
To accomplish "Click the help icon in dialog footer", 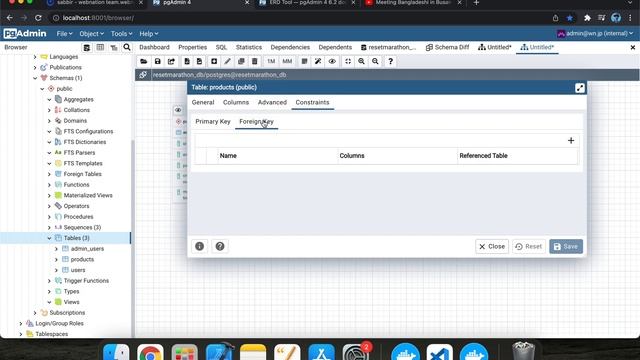I will 220,247.
